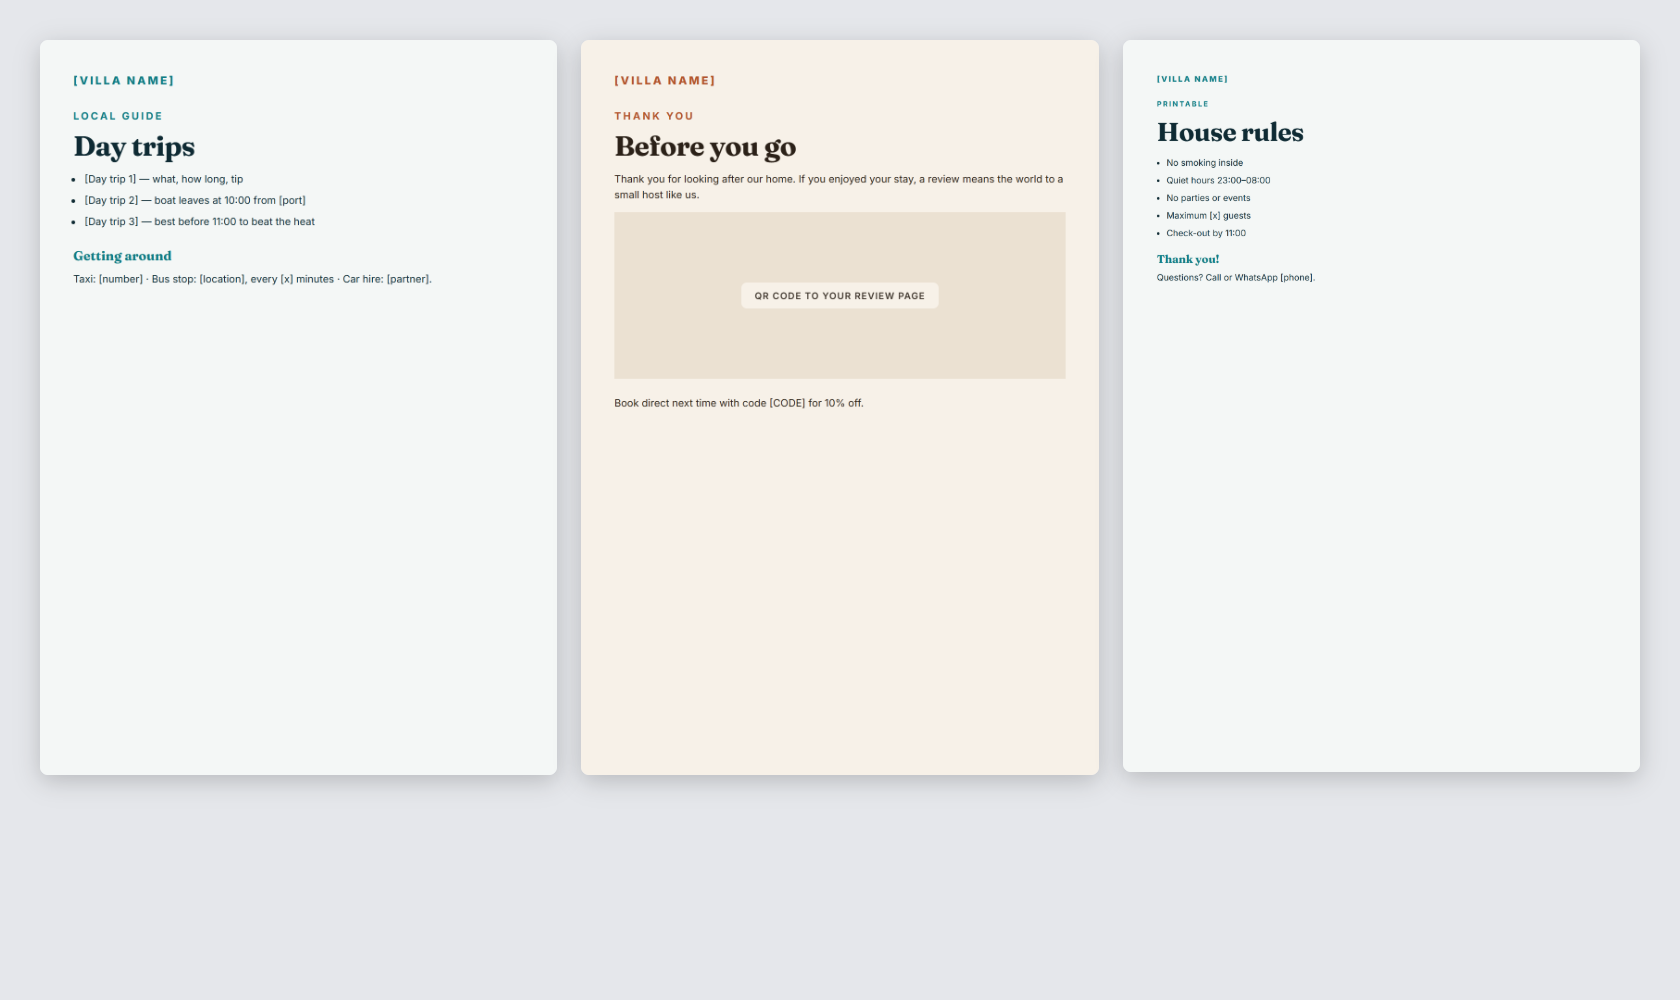Viewport: 1680px width, 1000px height.
Task: Click the 'QR CODE TO YOUR REVIEW PAGE' placeholder
Action: (x=840, y=296)
